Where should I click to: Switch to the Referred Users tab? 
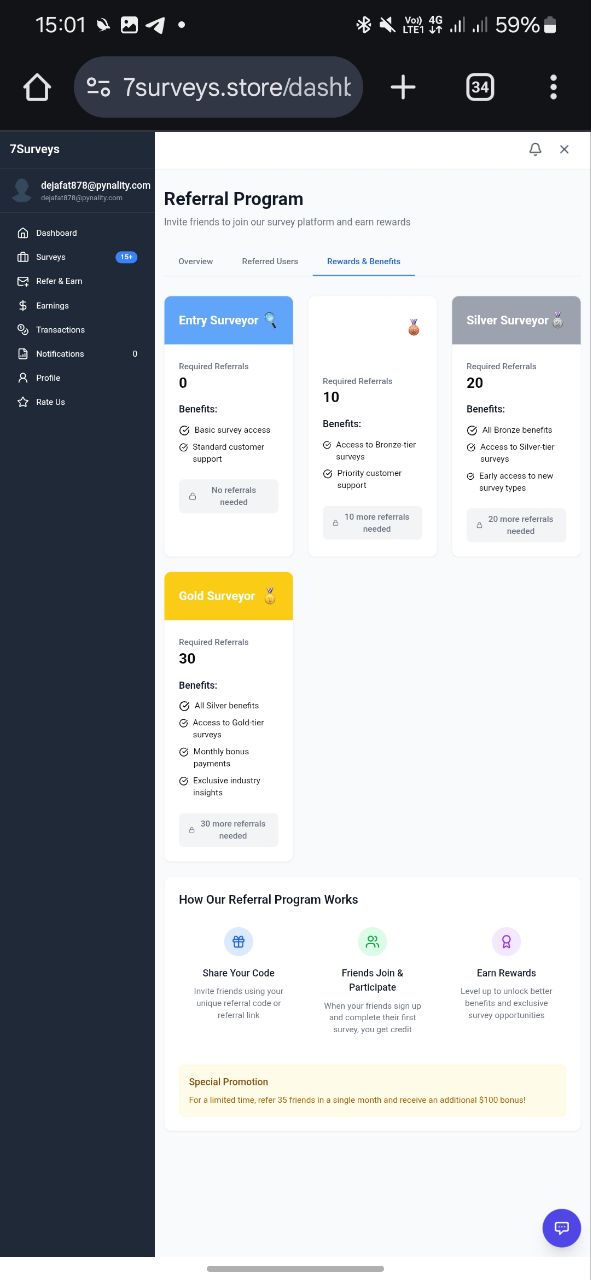[x=270, y=261]
